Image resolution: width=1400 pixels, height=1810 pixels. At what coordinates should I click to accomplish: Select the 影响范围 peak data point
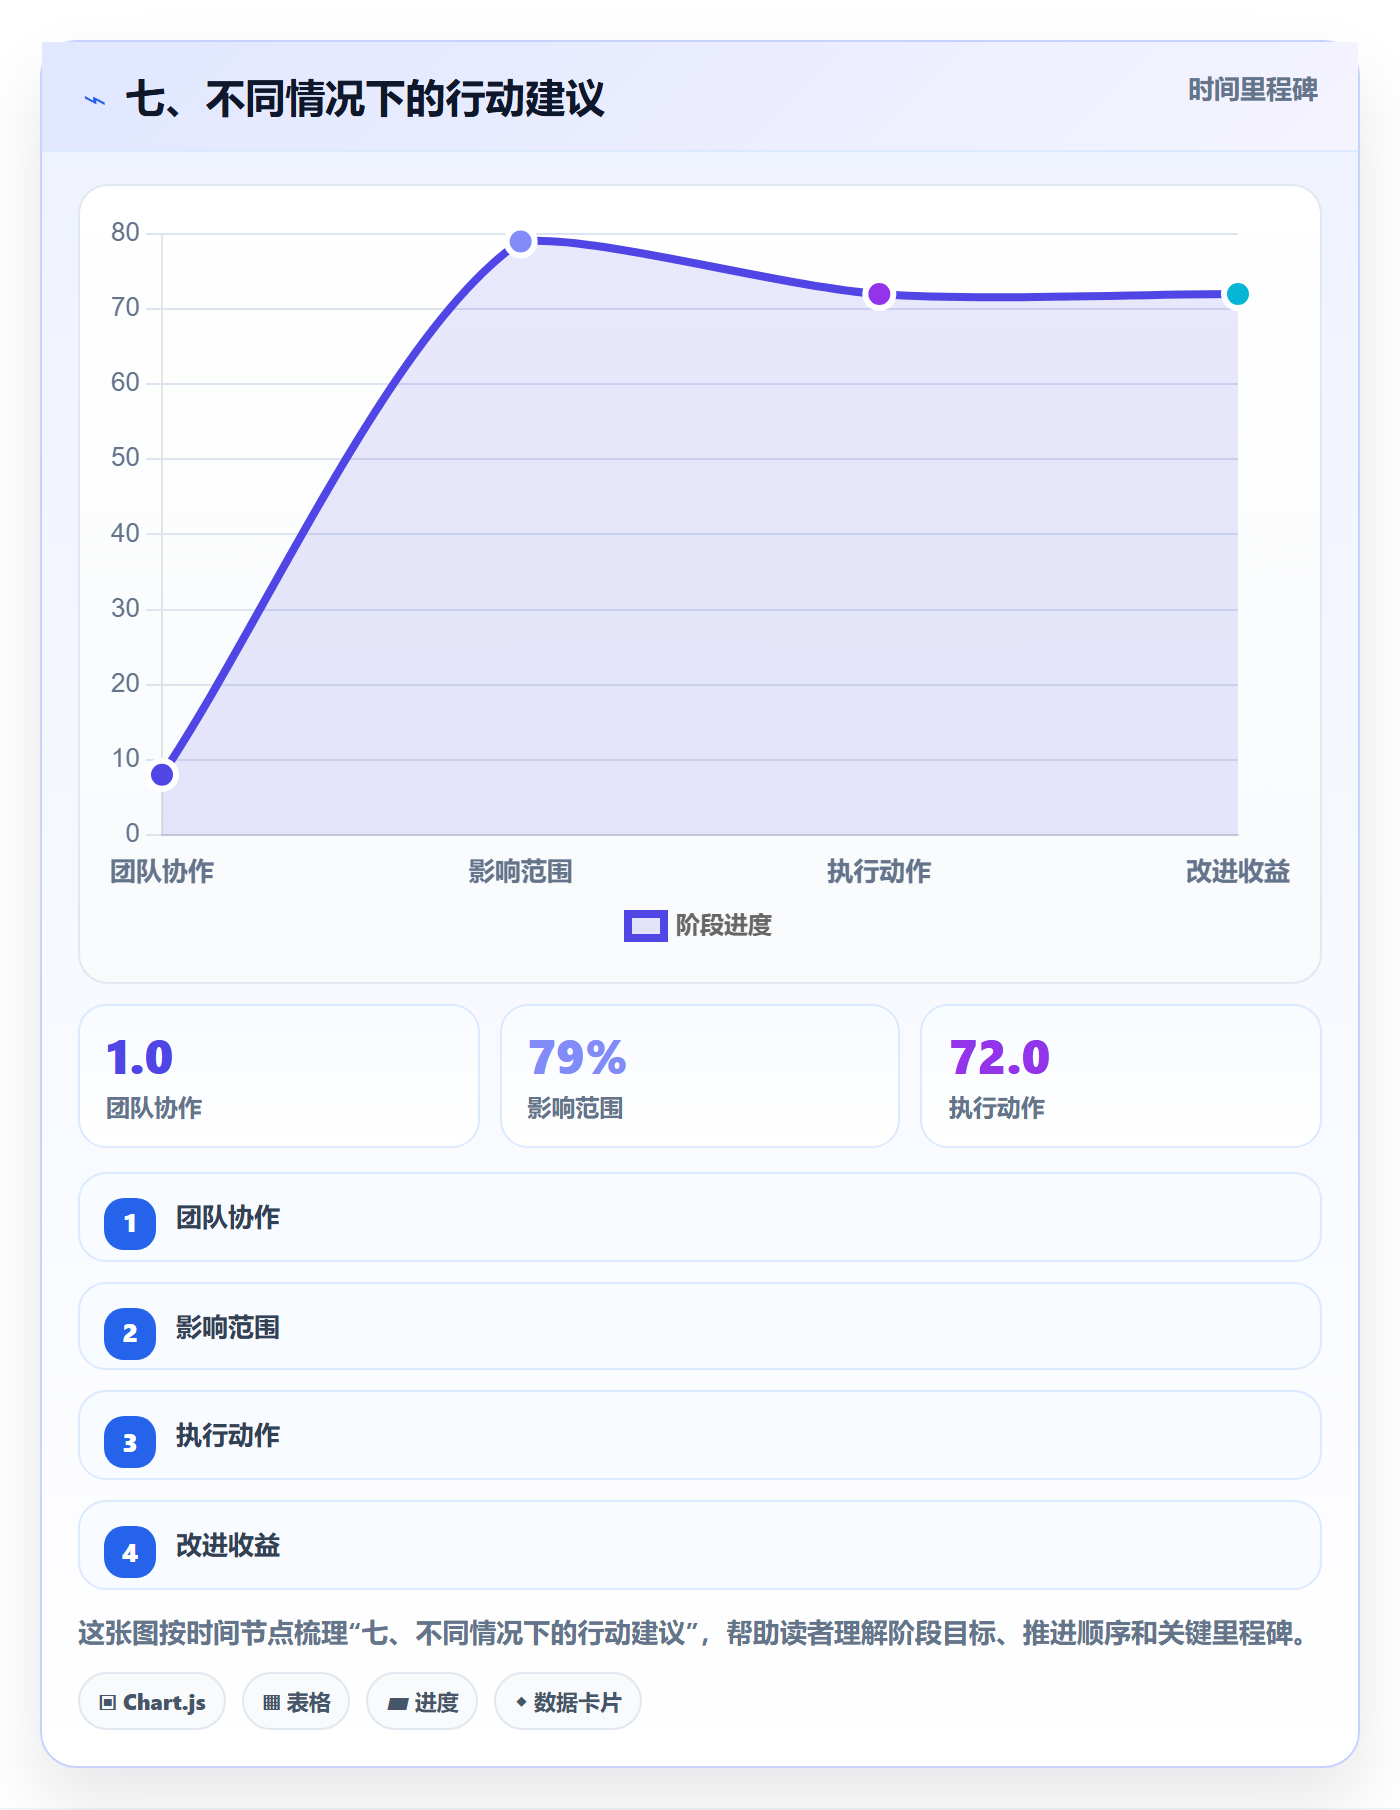521,241
